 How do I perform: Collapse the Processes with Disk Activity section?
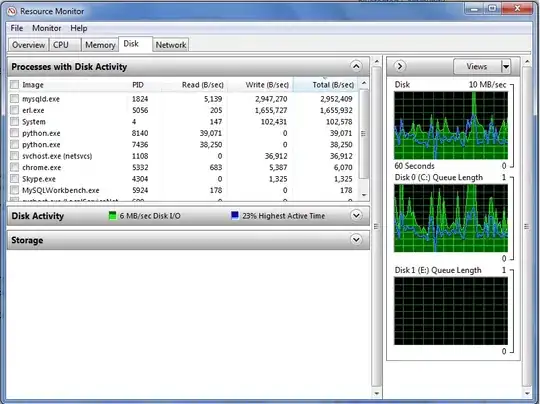click(x=356, y=66)
